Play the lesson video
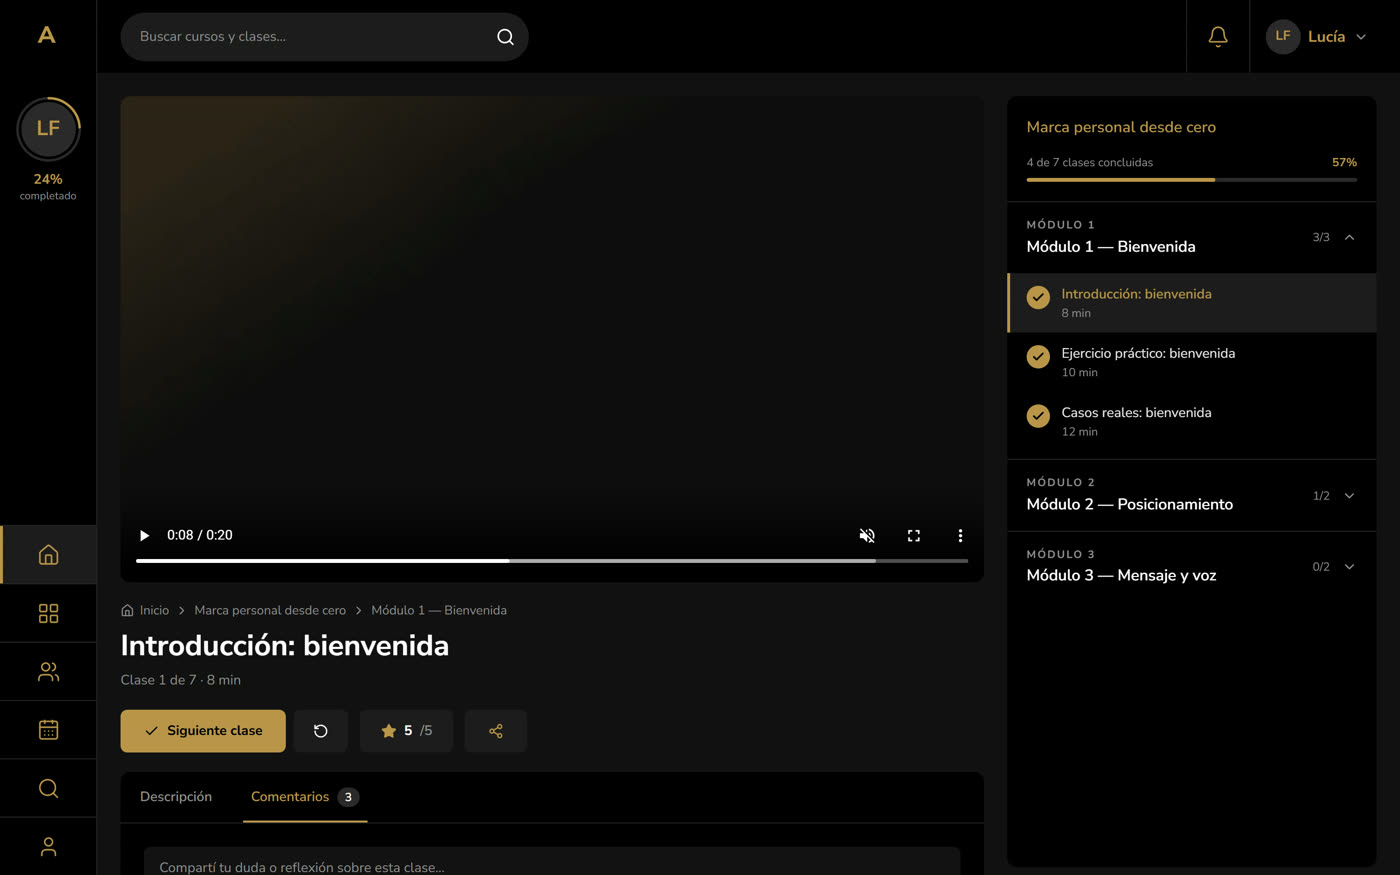This screenshot has width=1400, height=875. click(x=144, y=535)
